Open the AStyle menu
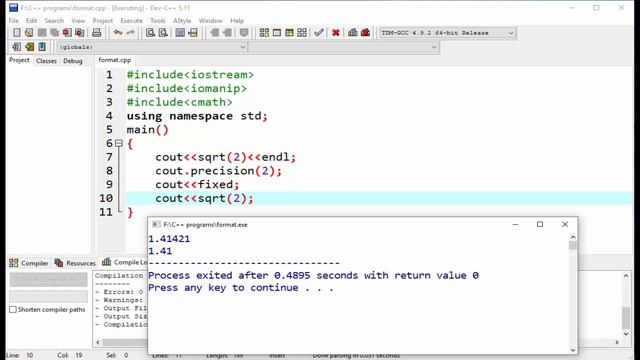Image resolution: width=640 pixels, height=360 pixels. [182, 20]
